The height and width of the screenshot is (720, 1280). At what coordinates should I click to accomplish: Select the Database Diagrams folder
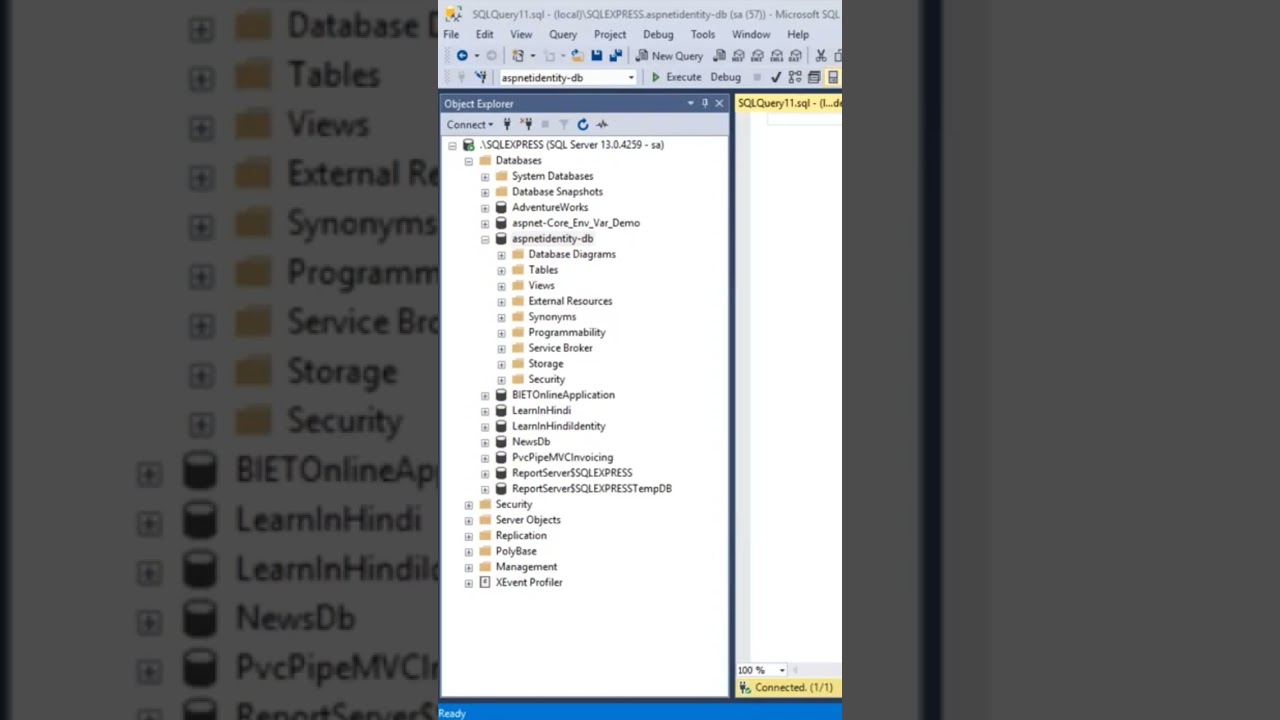(x=572, y=254)
